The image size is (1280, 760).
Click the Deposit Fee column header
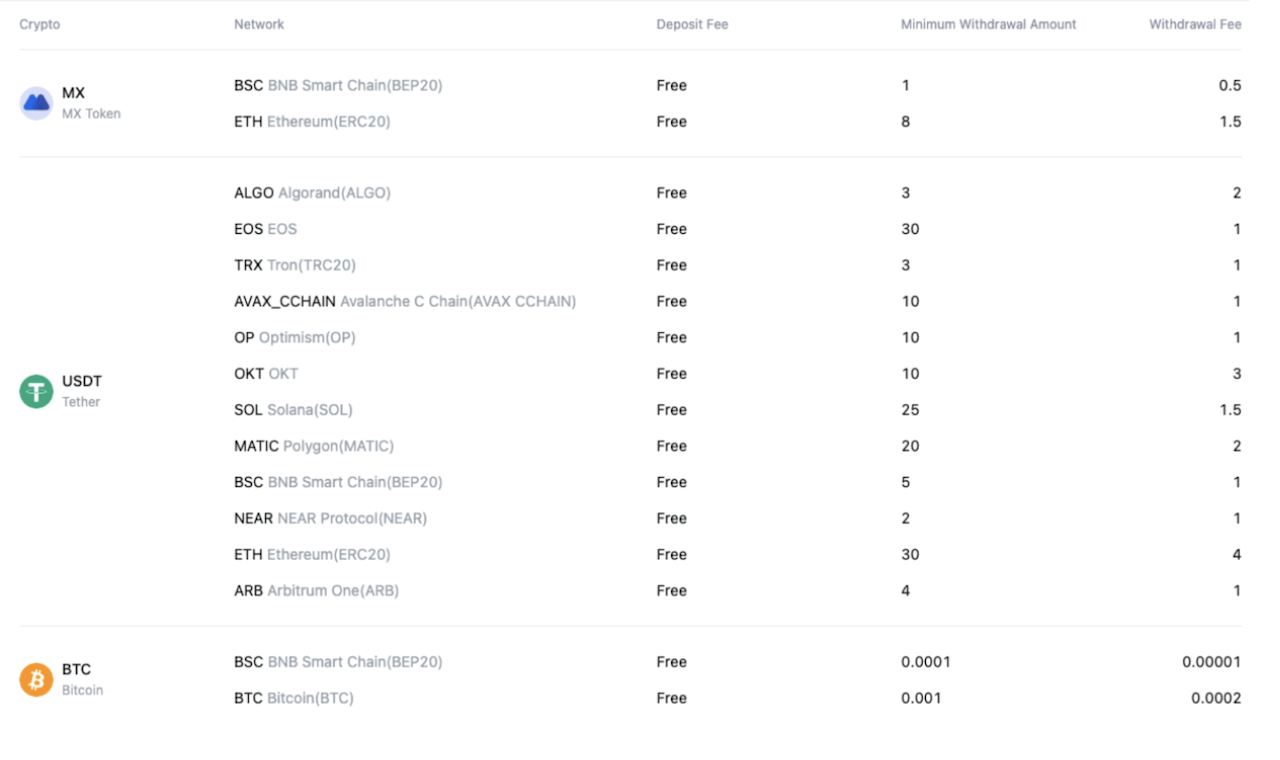(692, 24)
